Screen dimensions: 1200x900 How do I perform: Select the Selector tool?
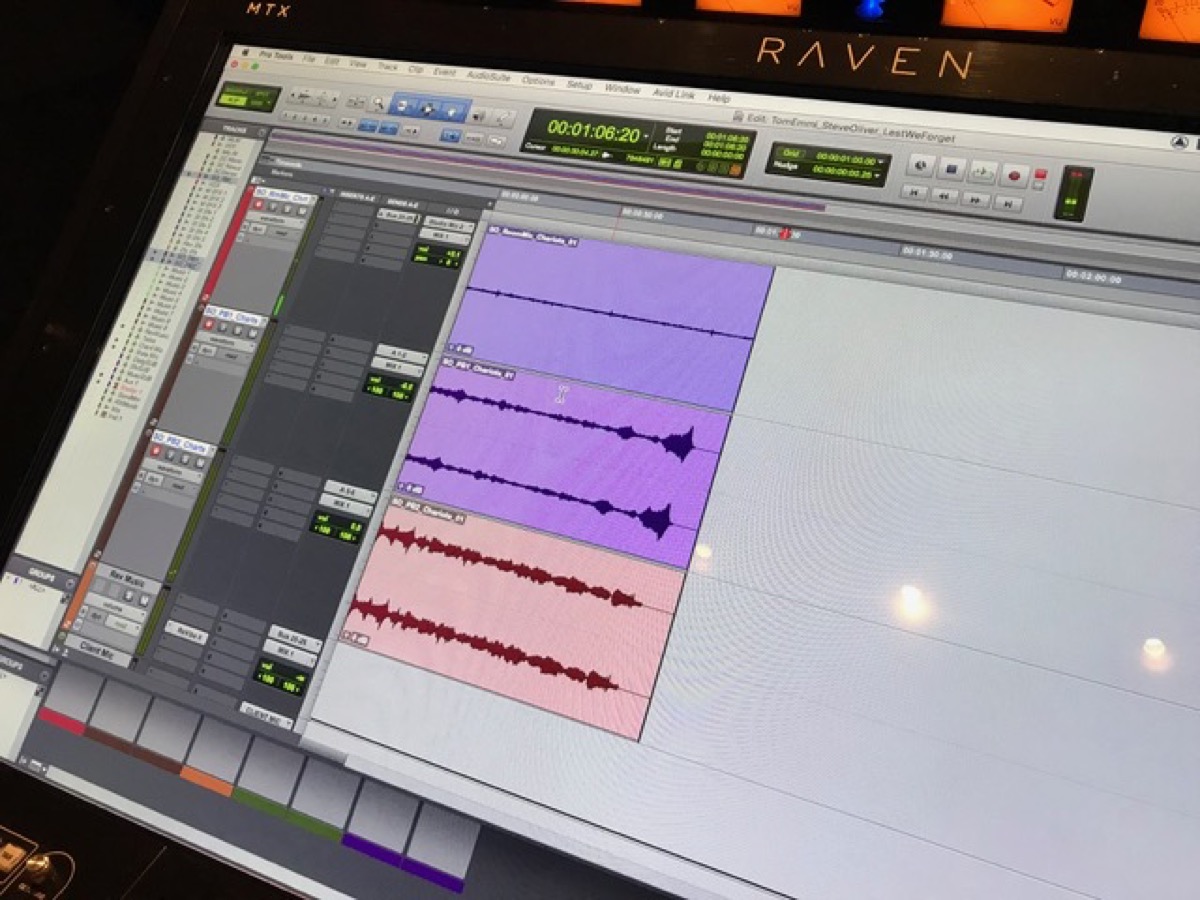(x=429, y=108)
